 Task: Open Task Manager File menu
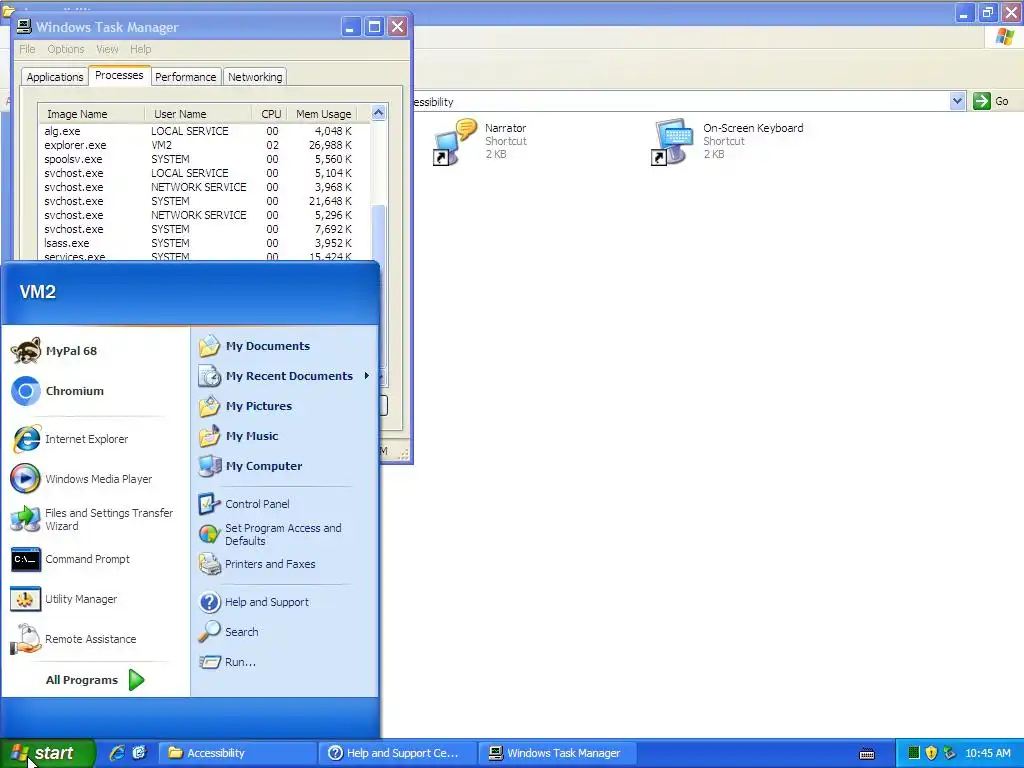[x=27, y=49]
